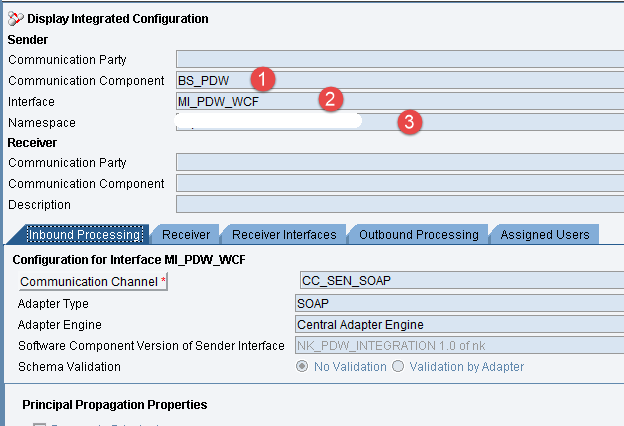This screenshot has height=426, width=624.
Task: Go to the Receiver Interfaces tab
Action: coord(284,234)
